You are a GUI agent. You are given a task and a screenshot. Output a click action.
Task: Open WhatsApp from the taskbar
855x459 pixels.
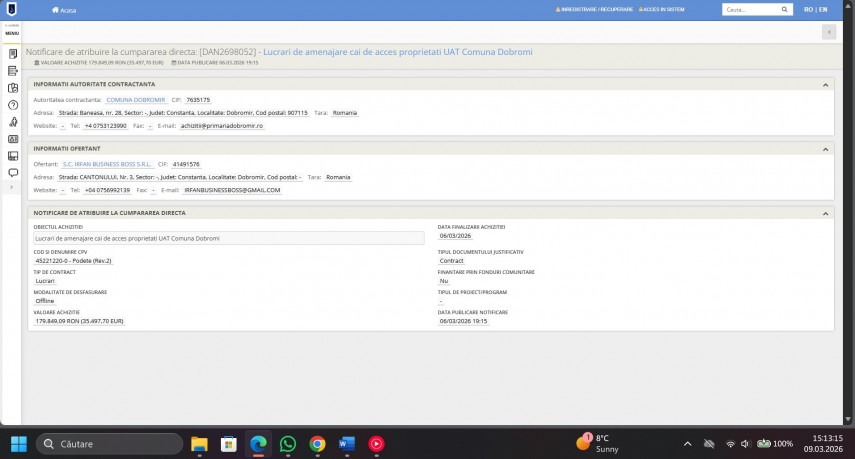coord(288,443)
